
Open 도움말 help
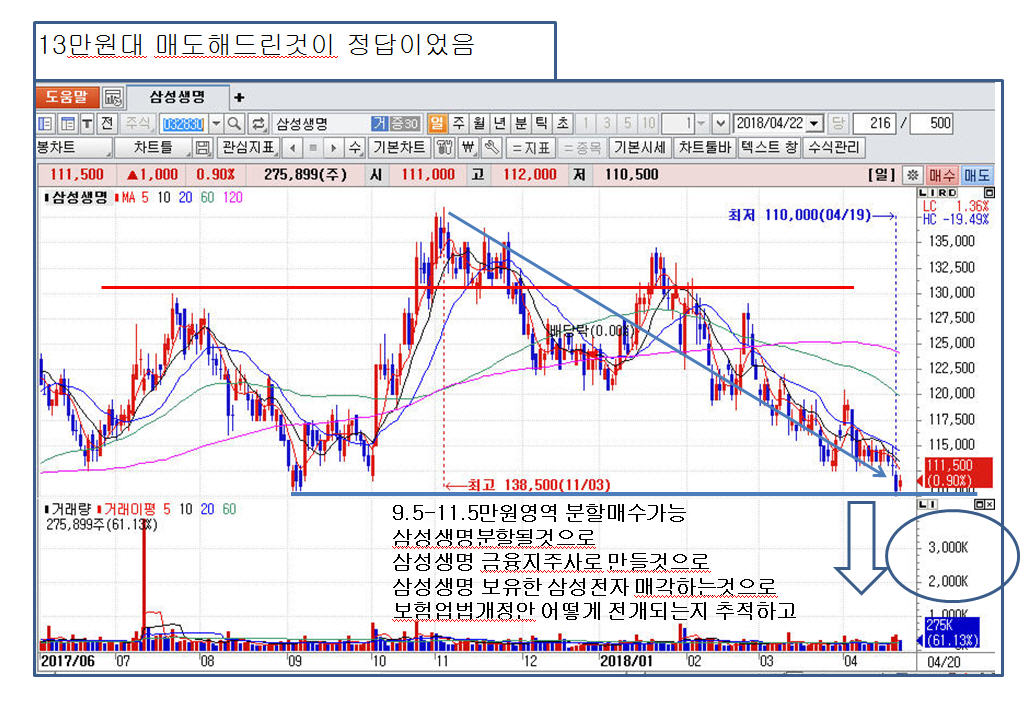tap(68, 96)
